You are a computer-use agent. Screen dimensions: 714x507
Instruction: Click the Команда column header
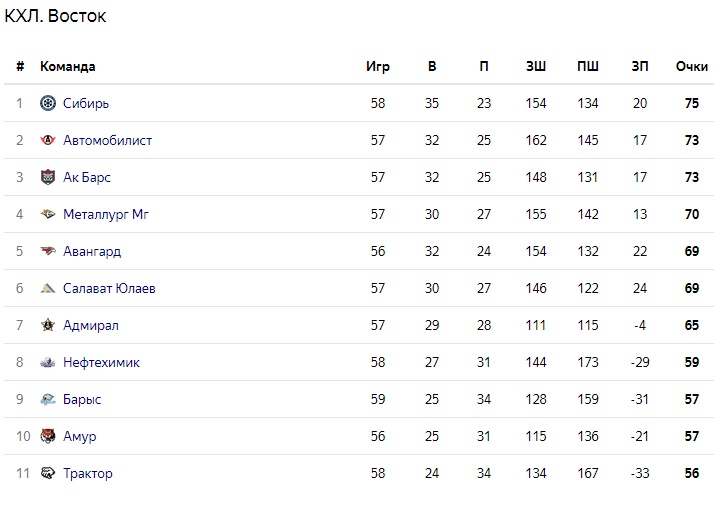[68, 67]
